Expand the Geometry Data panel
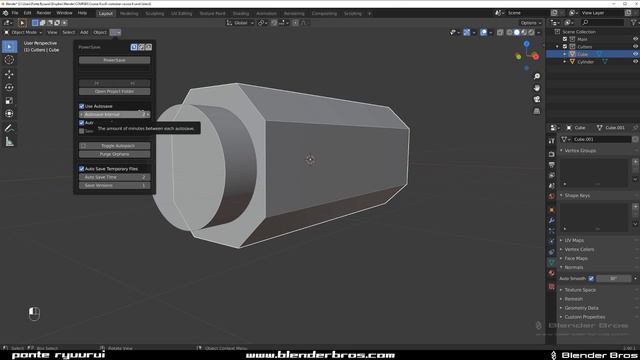640x360 pixels. click(581, 308)
